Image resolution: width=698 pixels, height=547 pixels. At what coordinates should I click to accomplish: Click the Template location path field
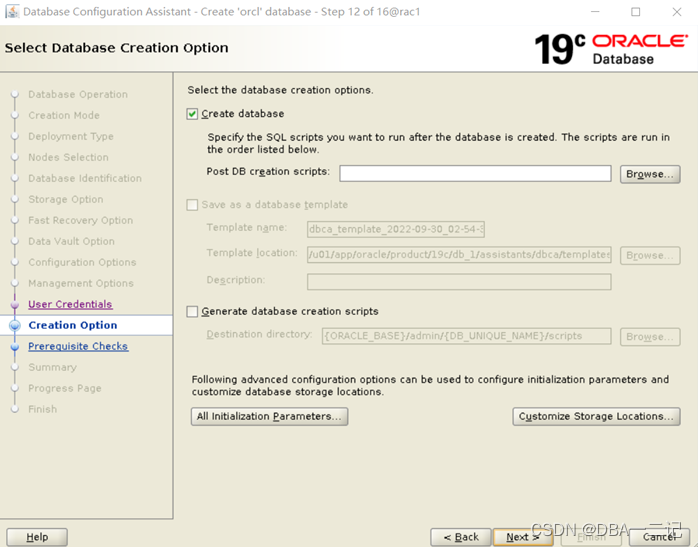tap(459, 255)
